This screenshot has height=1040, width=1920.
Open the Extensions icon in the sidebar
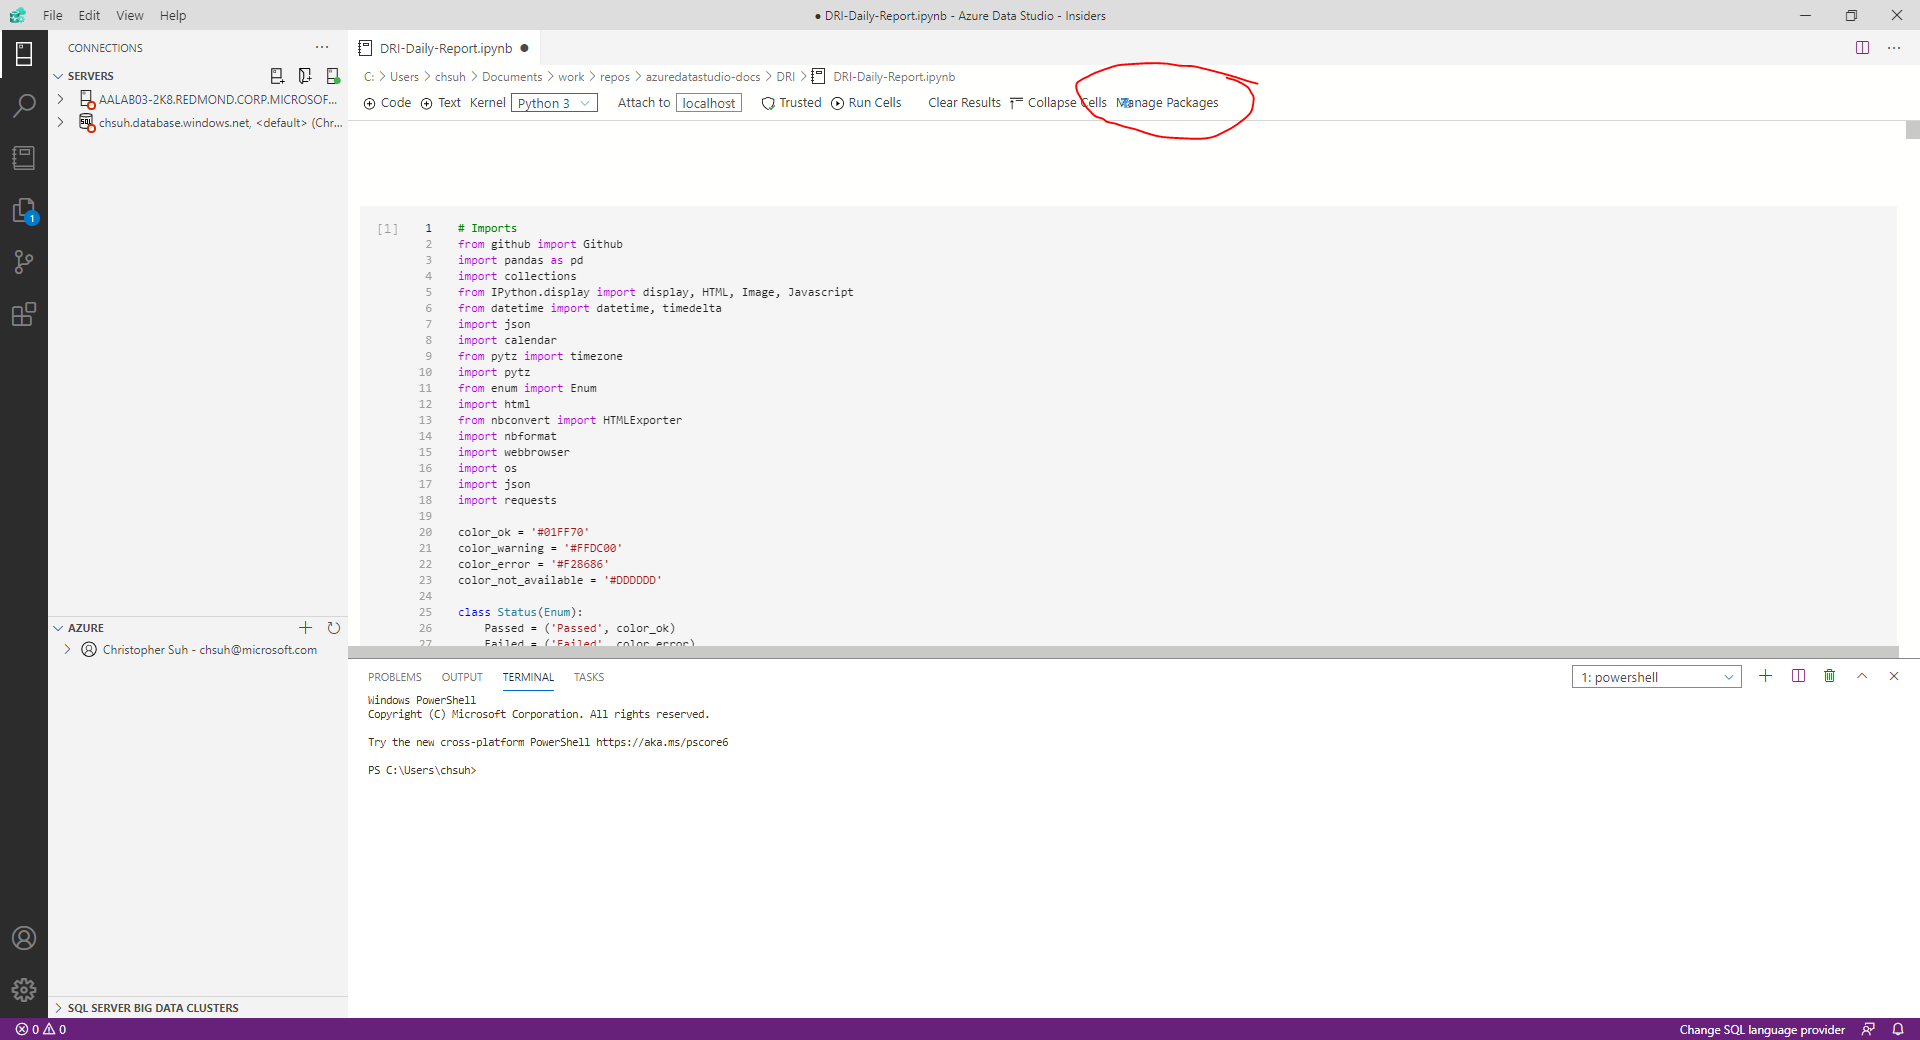24,314
